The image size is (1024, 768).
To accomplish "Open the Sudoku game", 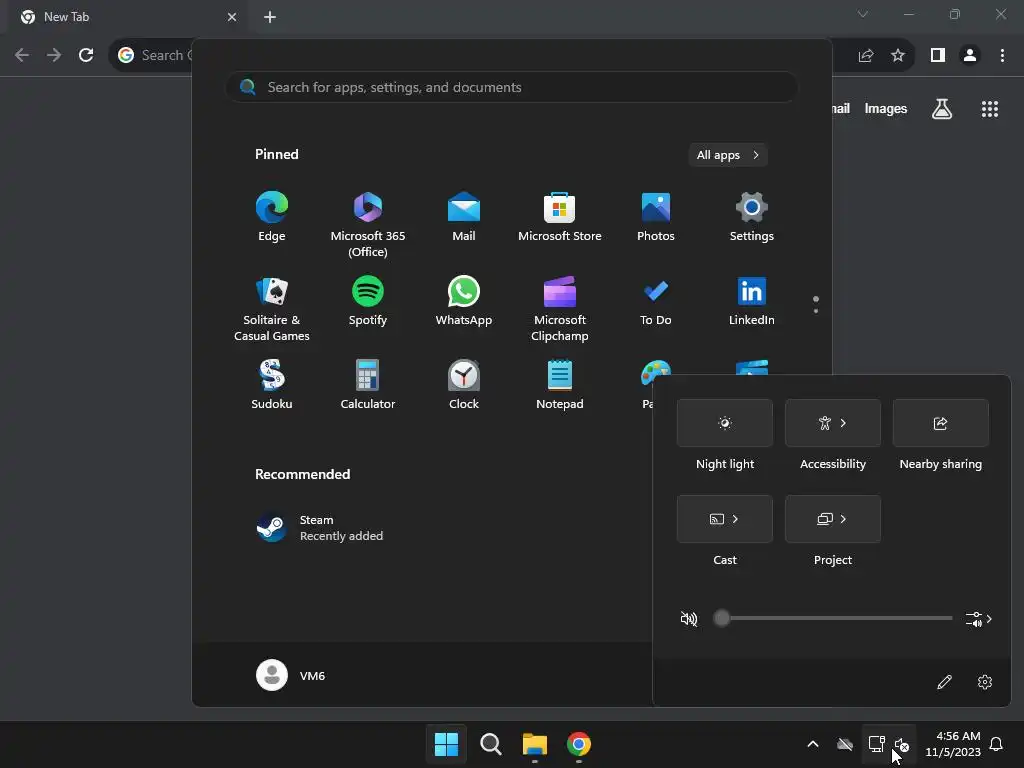I will point(272,385).
